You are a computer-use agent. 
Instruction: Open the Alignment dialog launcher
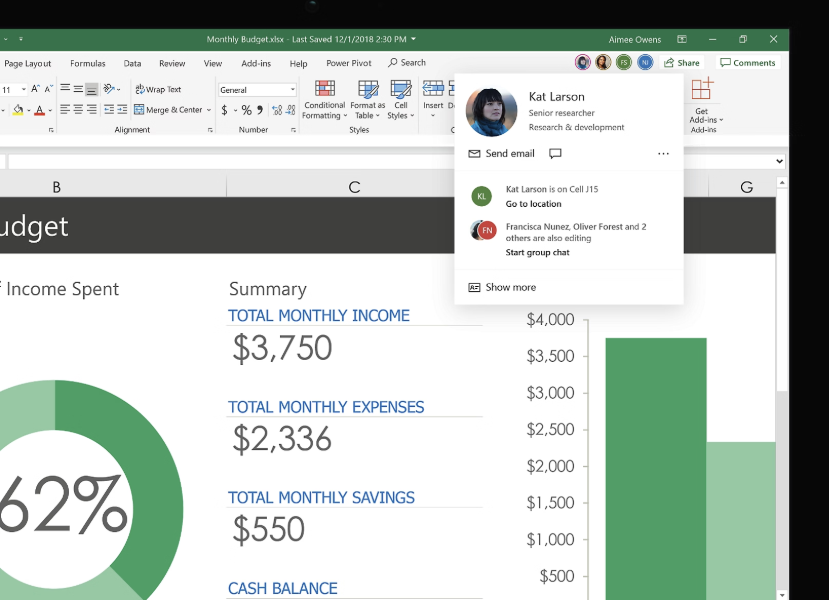point(210,130)
